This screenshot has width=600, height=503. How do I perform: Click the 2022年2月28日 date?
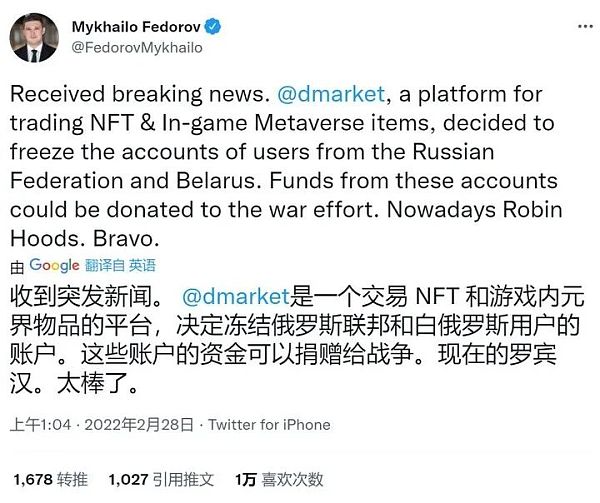139,425
